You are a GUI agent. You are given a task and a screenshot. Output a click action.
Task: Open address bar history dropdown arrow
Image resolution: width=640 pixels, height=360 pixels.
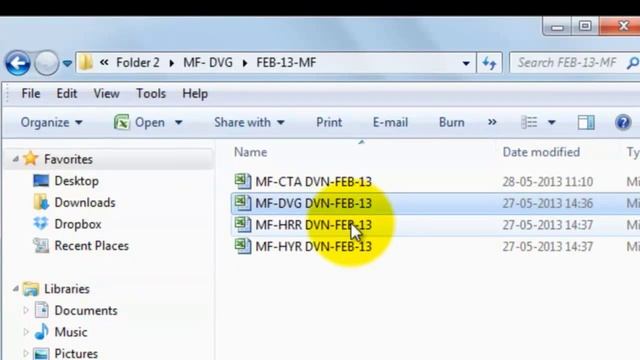tap(466, 63)
